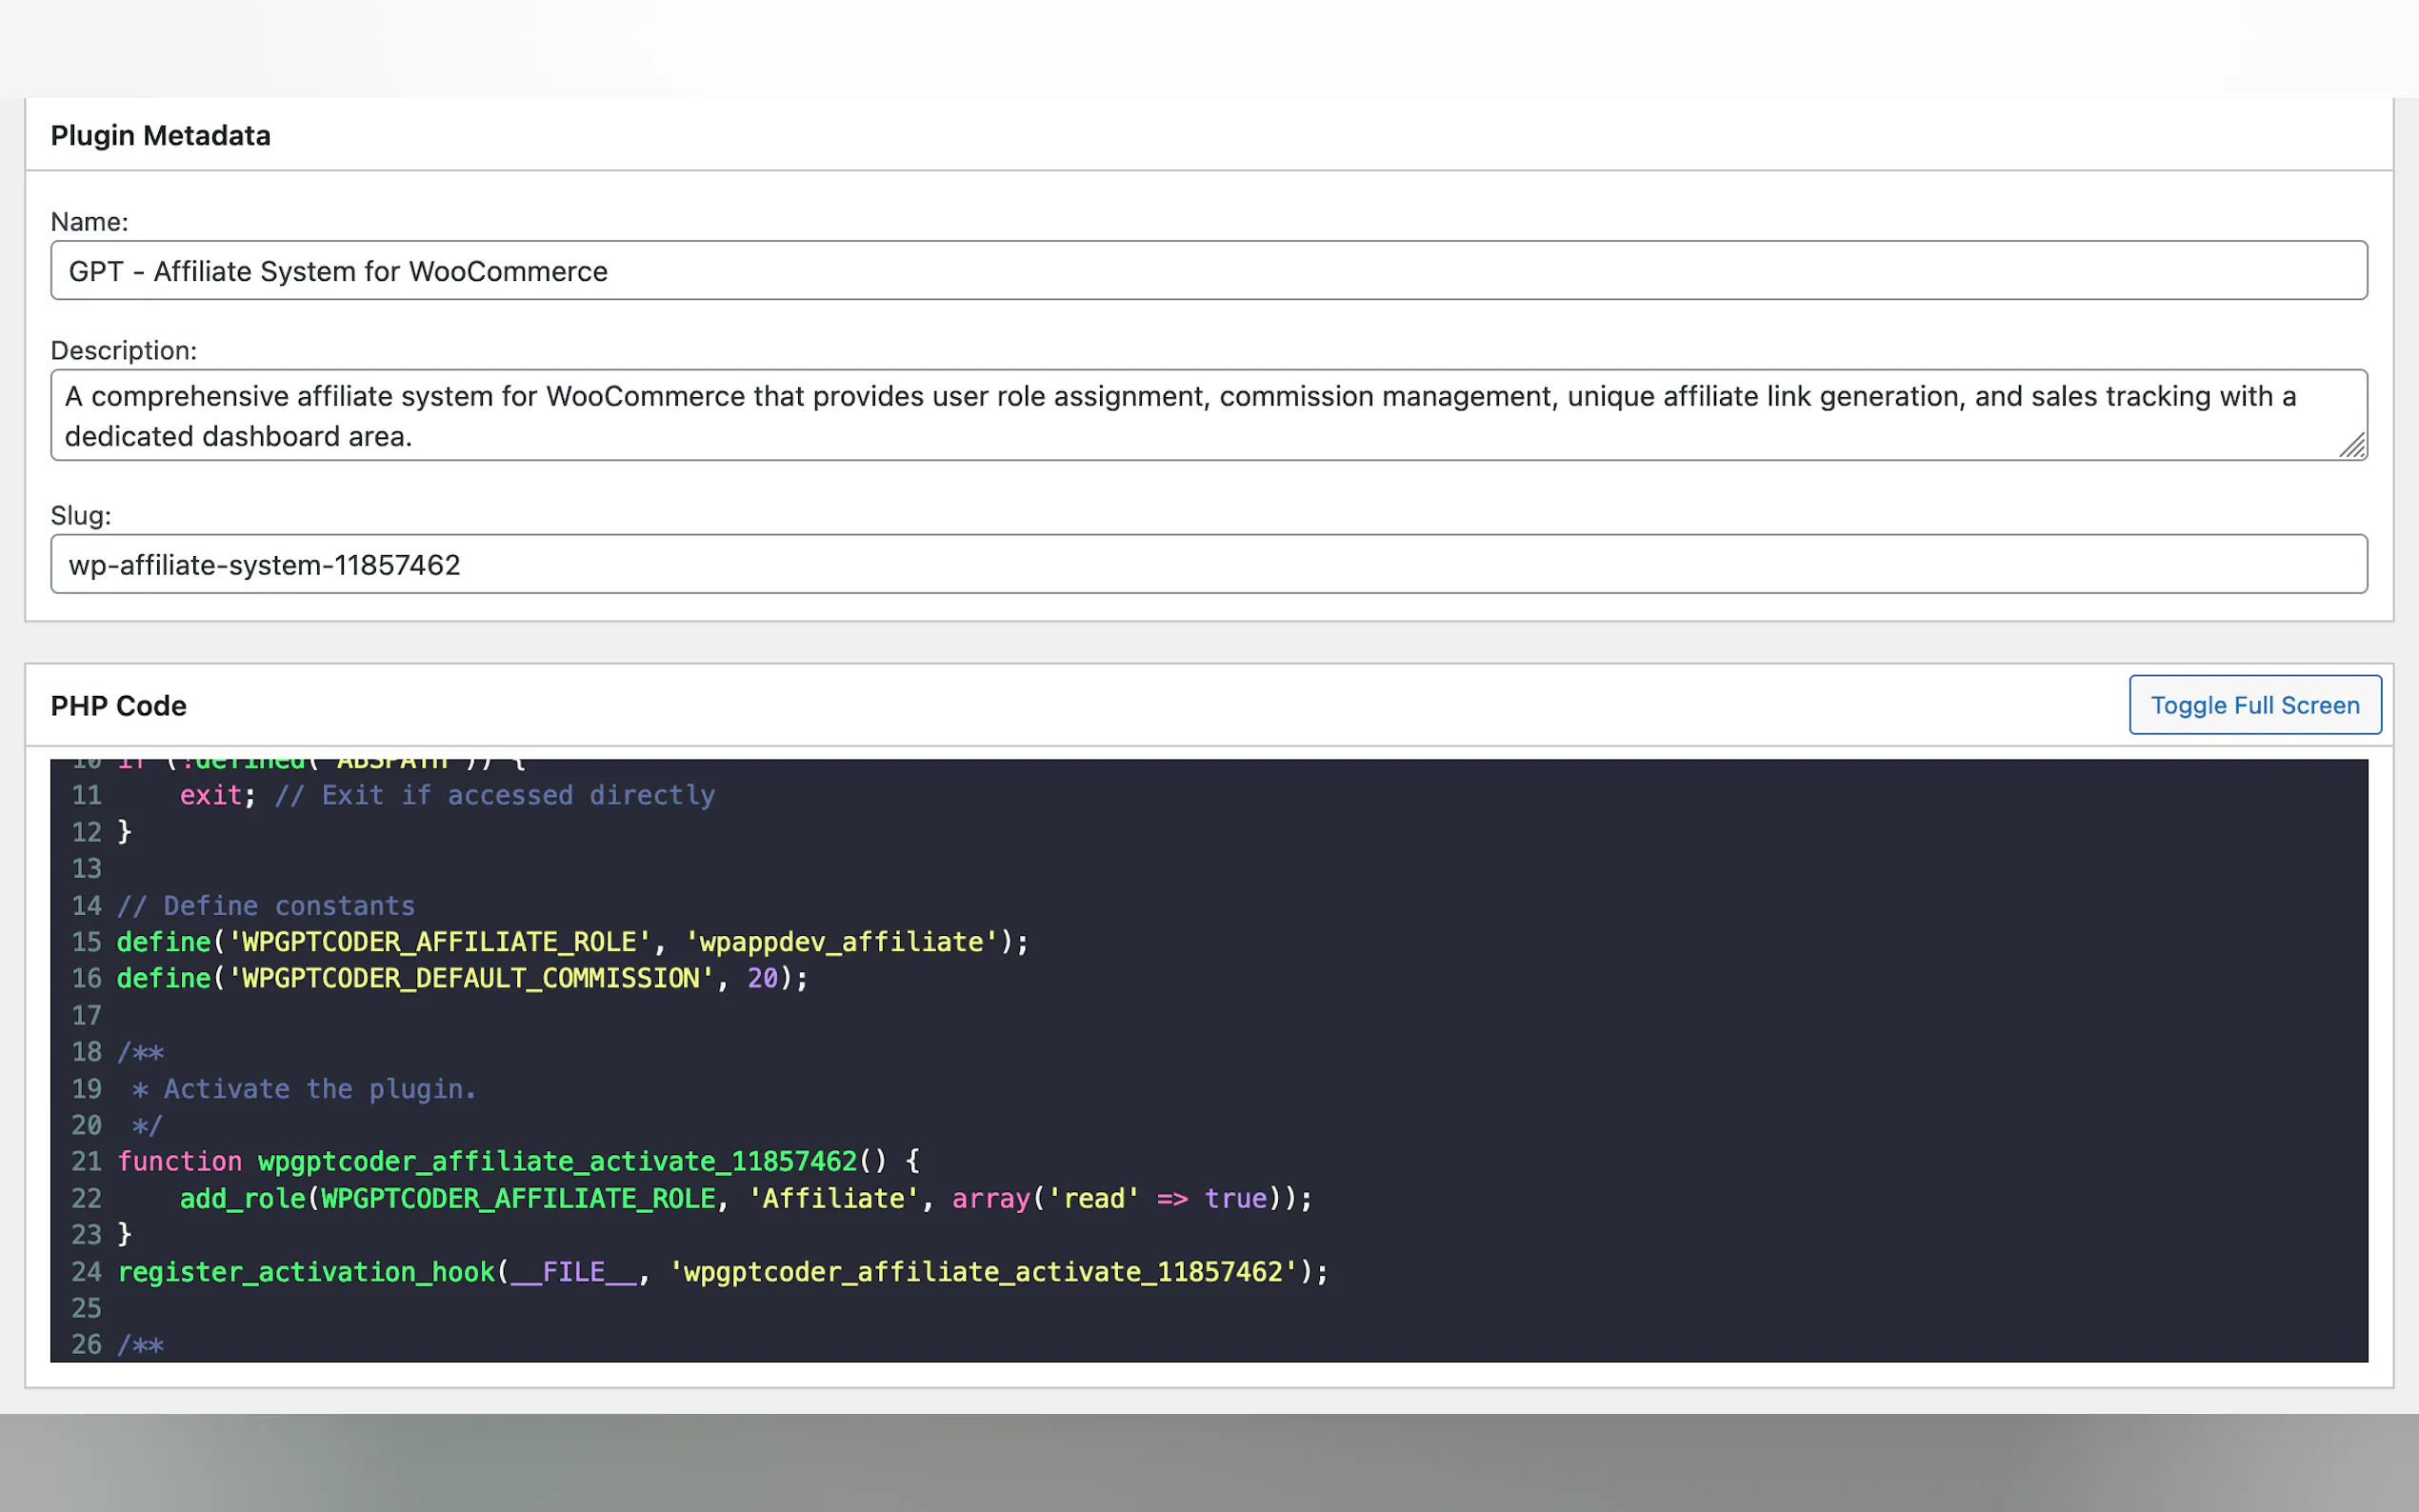2419x1512 pixels.
Task: Click the 'Activate the plugin.' docblock text
Action: coord(320,1089)
